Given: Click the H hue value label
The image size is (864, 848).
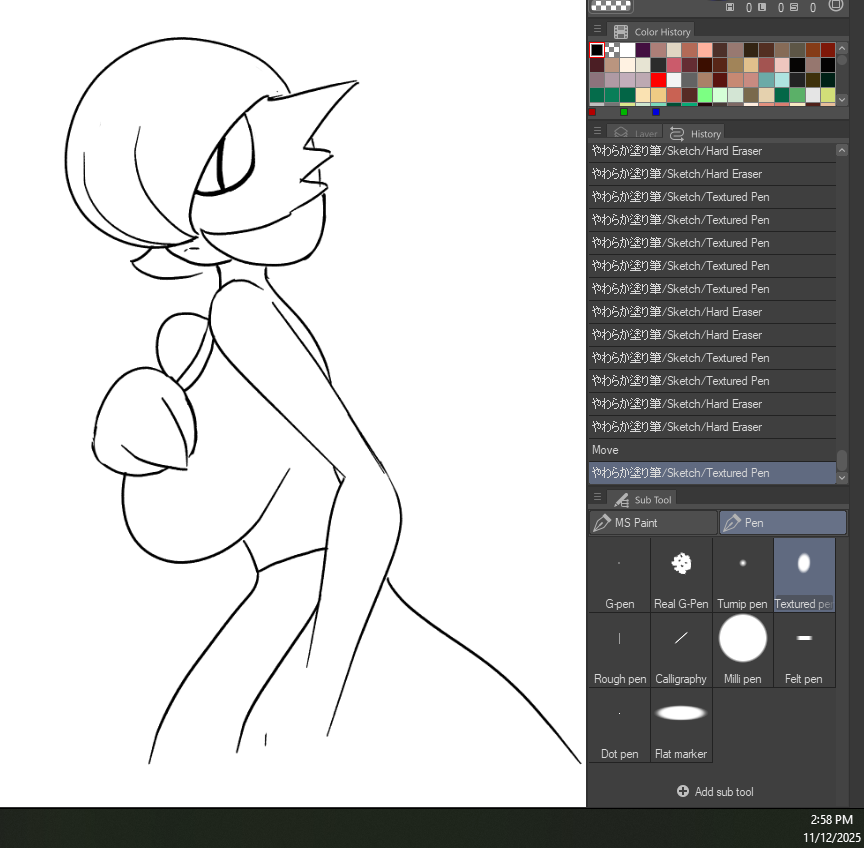Looking at the screenshot, I should coord(730,7).
